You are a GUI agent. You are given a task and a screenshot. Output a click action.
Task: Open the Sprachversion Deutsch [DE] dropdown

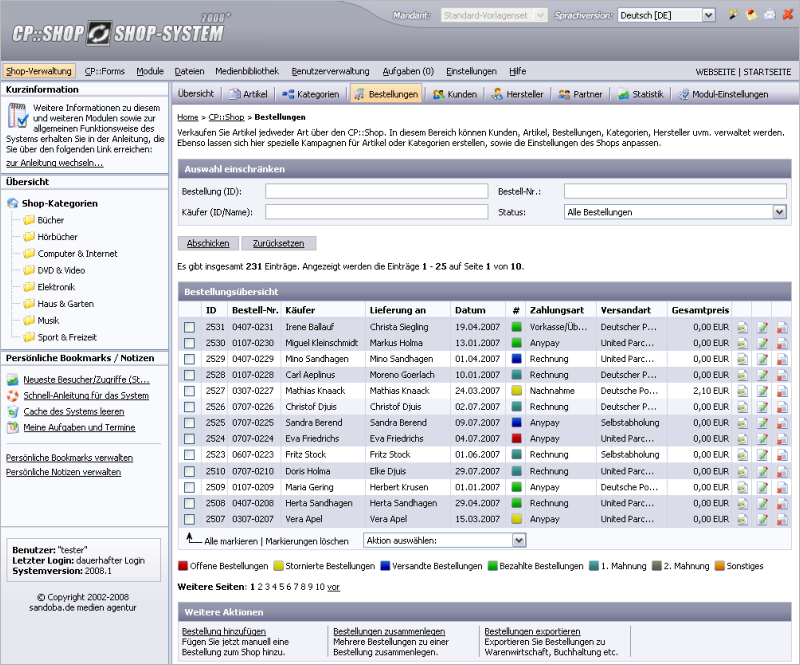click(x=667, y=15)
